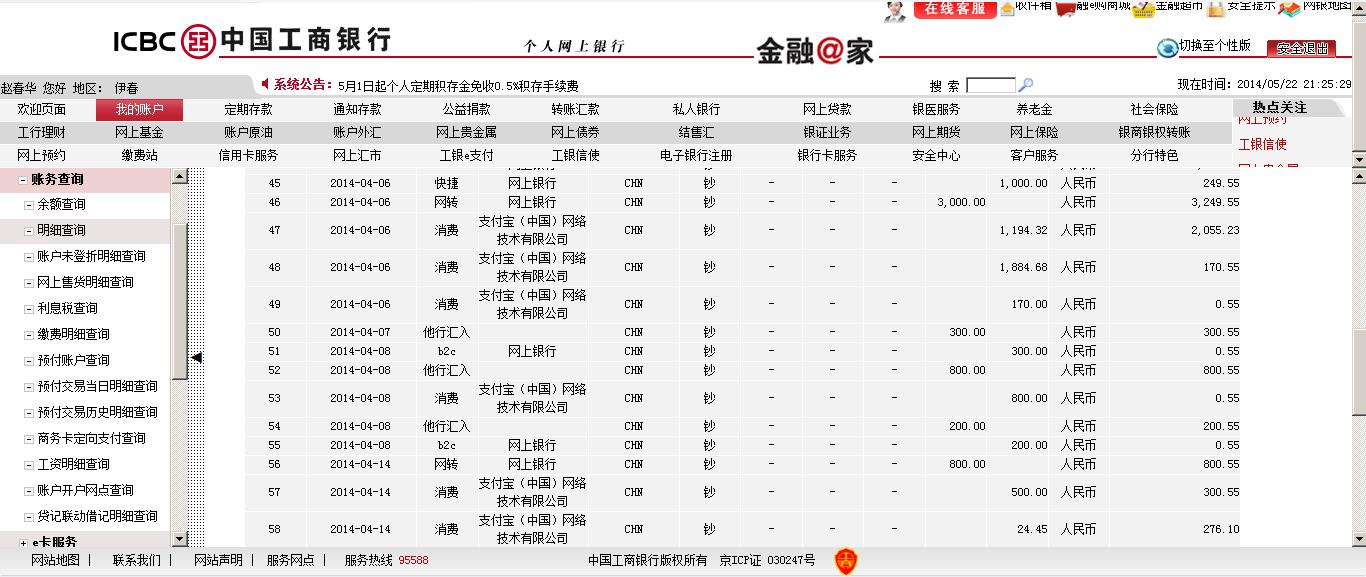Open 账户未登折明细查询 in the sidebar

(x=91, y=256)
